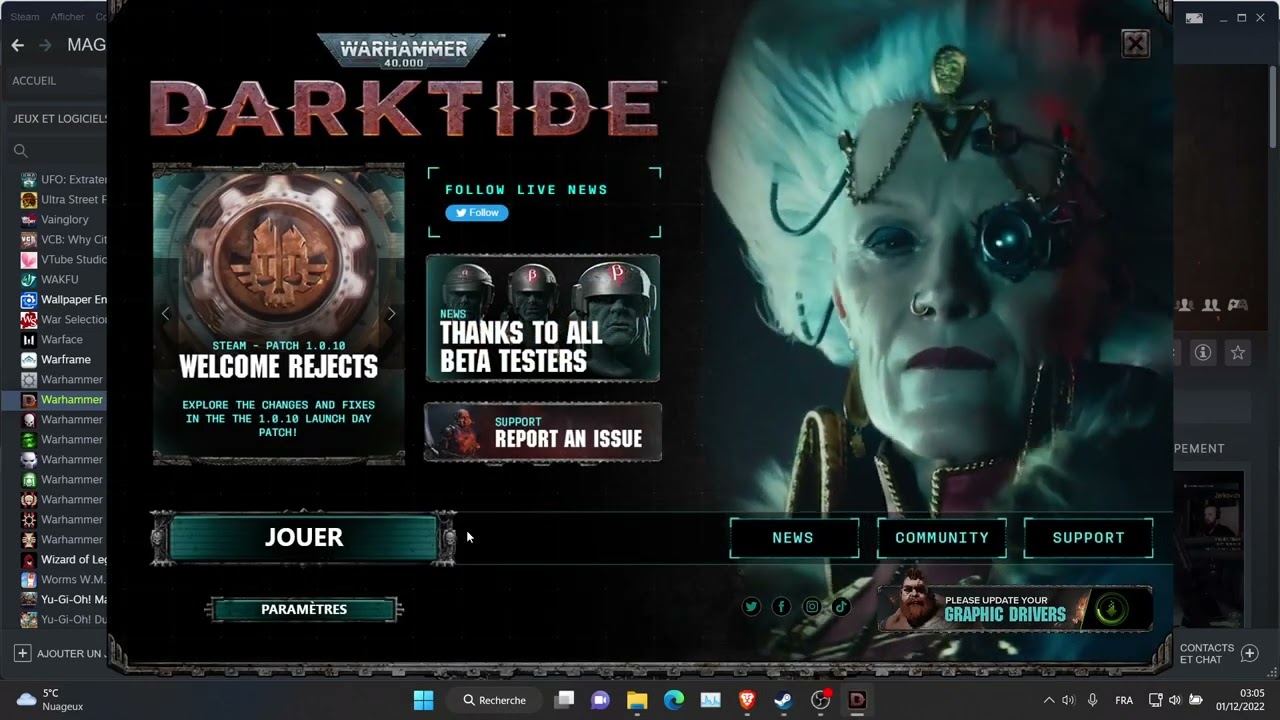
Task: Open File Explorer from the taskbar
Action: click(637, 700)
